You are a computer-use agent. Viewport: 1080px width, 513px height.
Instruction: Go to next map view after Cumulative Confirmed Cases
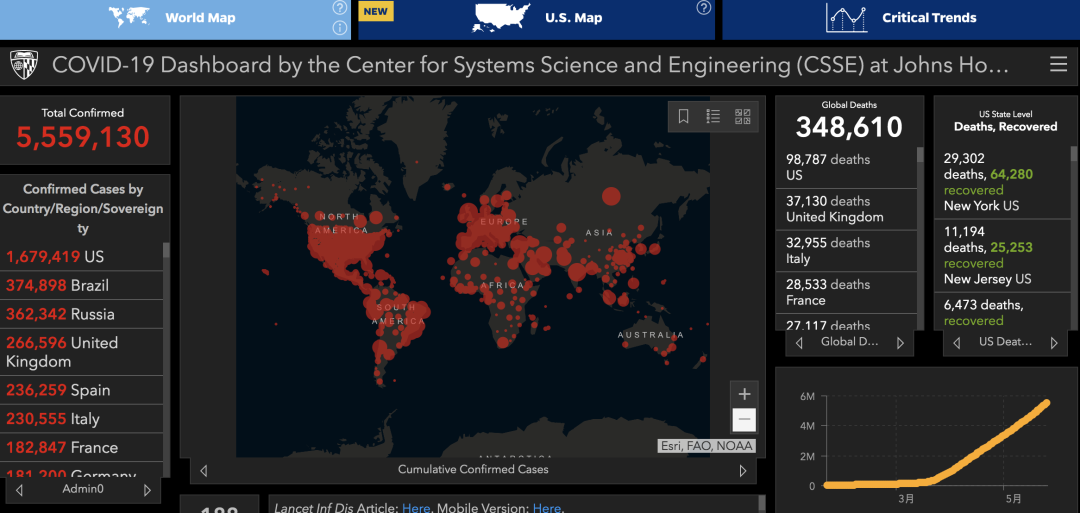[x=742, y=471]
